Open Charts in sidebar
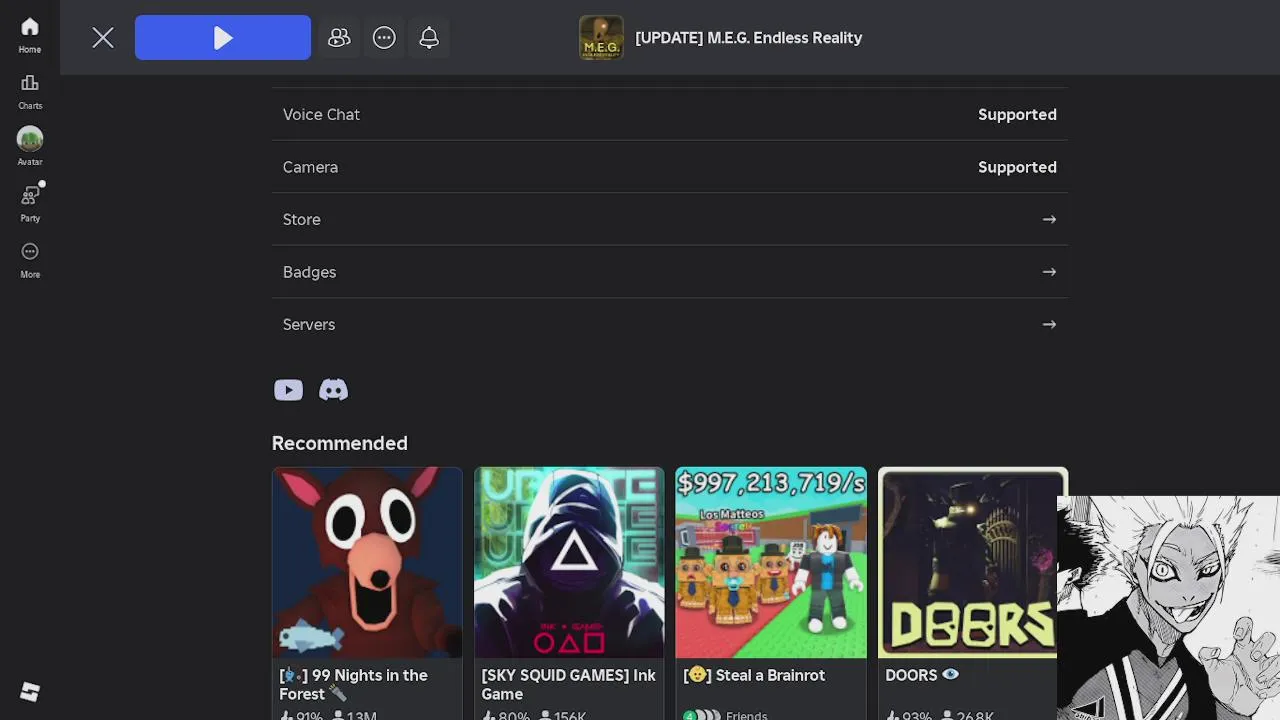1280x720 pixels. 30,91
